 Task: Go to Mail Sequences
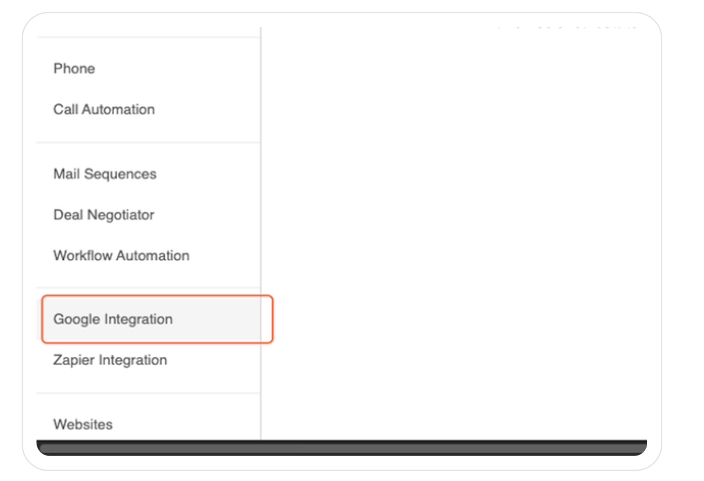coord(105,174)
